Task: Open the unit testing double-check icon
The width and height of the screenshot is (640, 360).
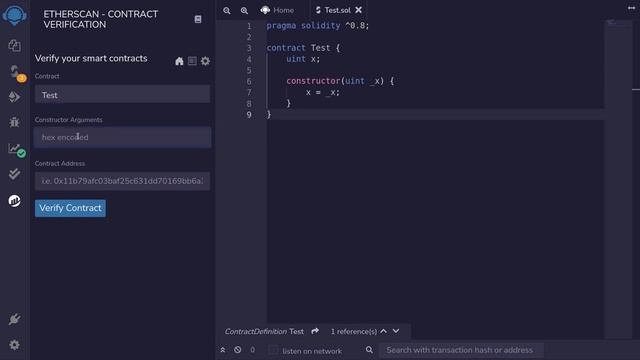Action: (x=14, y=174)
